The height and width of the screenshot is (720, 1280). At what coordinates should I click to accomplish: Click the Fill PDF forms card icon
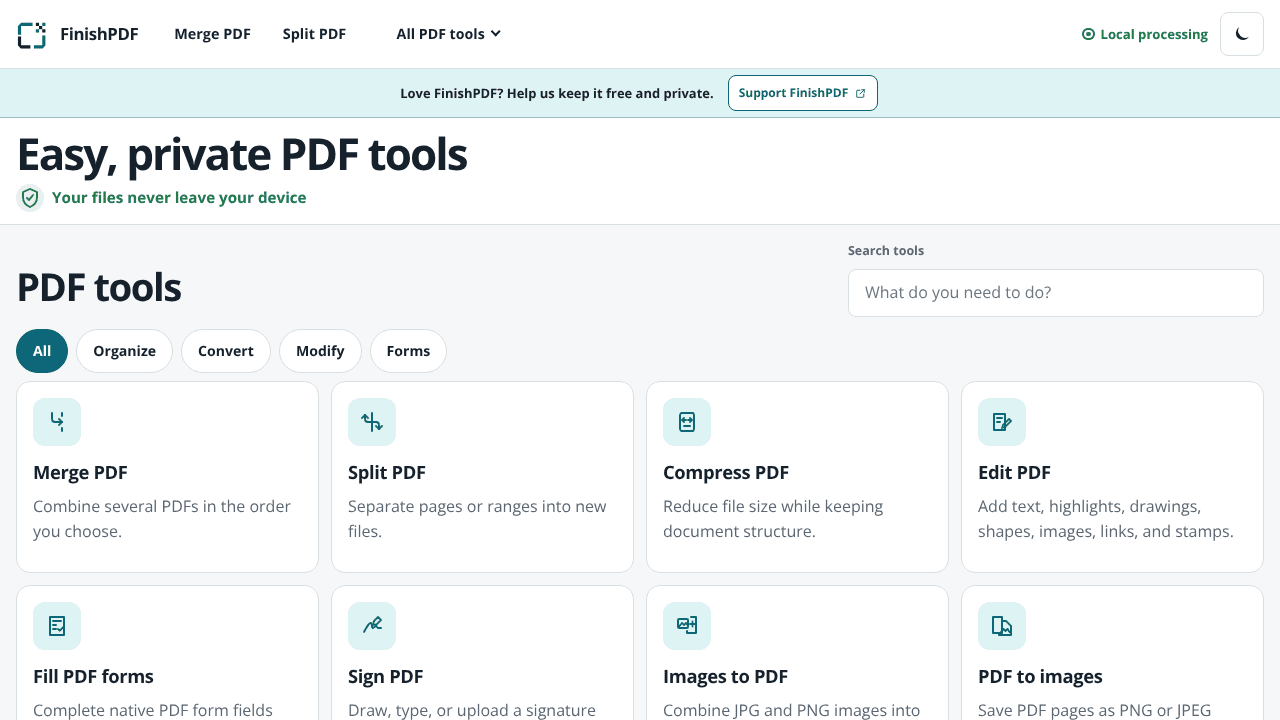coord(57,626)
